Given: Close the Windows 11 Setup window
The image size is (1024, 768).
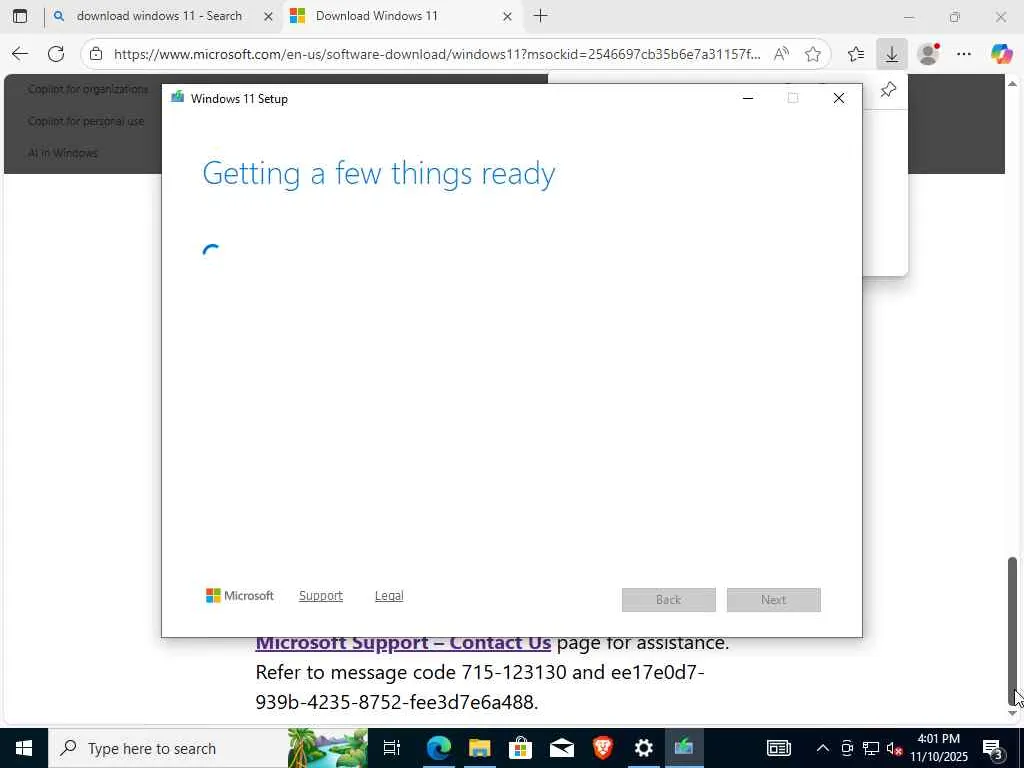Looking at the screenshot, I should coord(839,98).
